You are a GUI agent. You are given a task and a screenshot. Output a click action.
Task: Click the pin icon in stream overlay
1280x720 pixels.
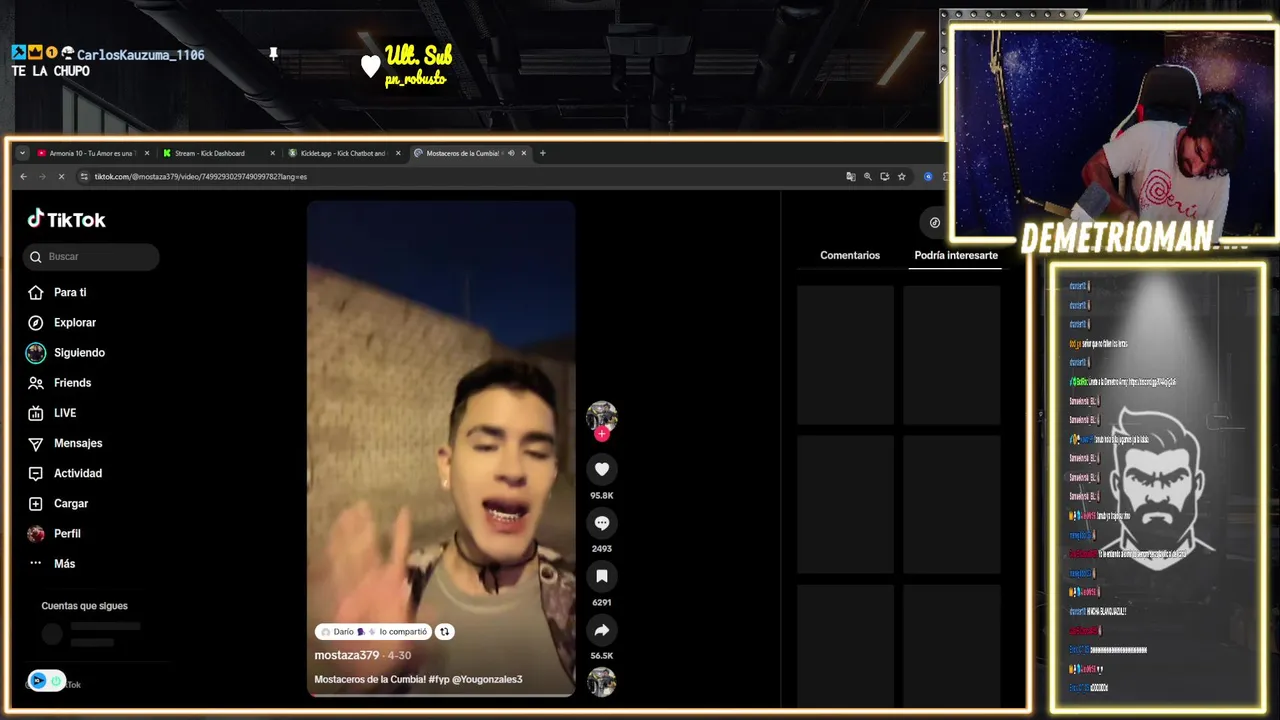coord(273,54)
